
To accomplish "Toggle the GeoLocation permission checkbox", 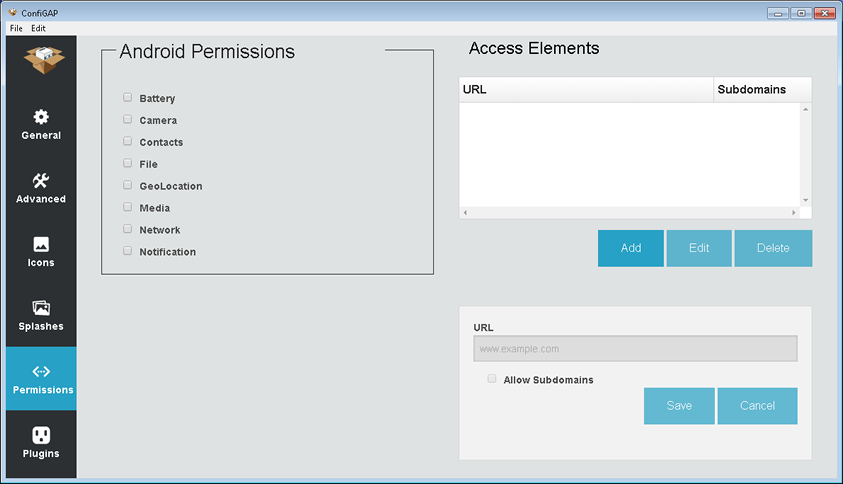I will coord(127,185).
